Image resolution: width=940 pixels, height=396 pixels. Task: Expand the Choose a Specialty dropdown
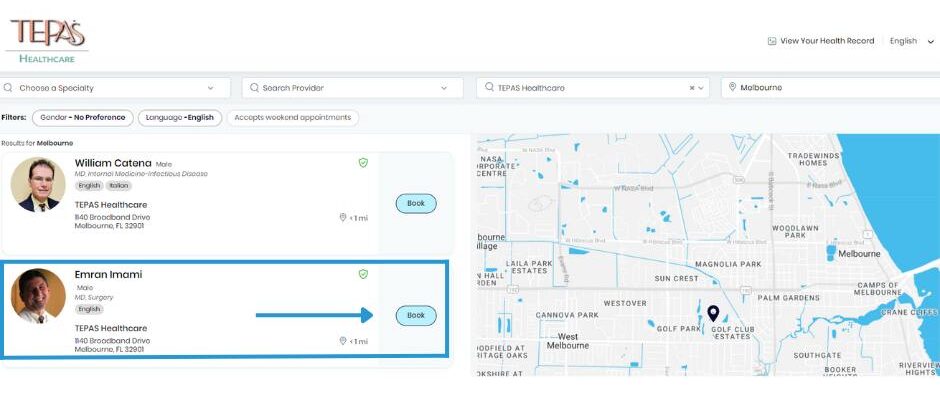(x=210, y=88)
